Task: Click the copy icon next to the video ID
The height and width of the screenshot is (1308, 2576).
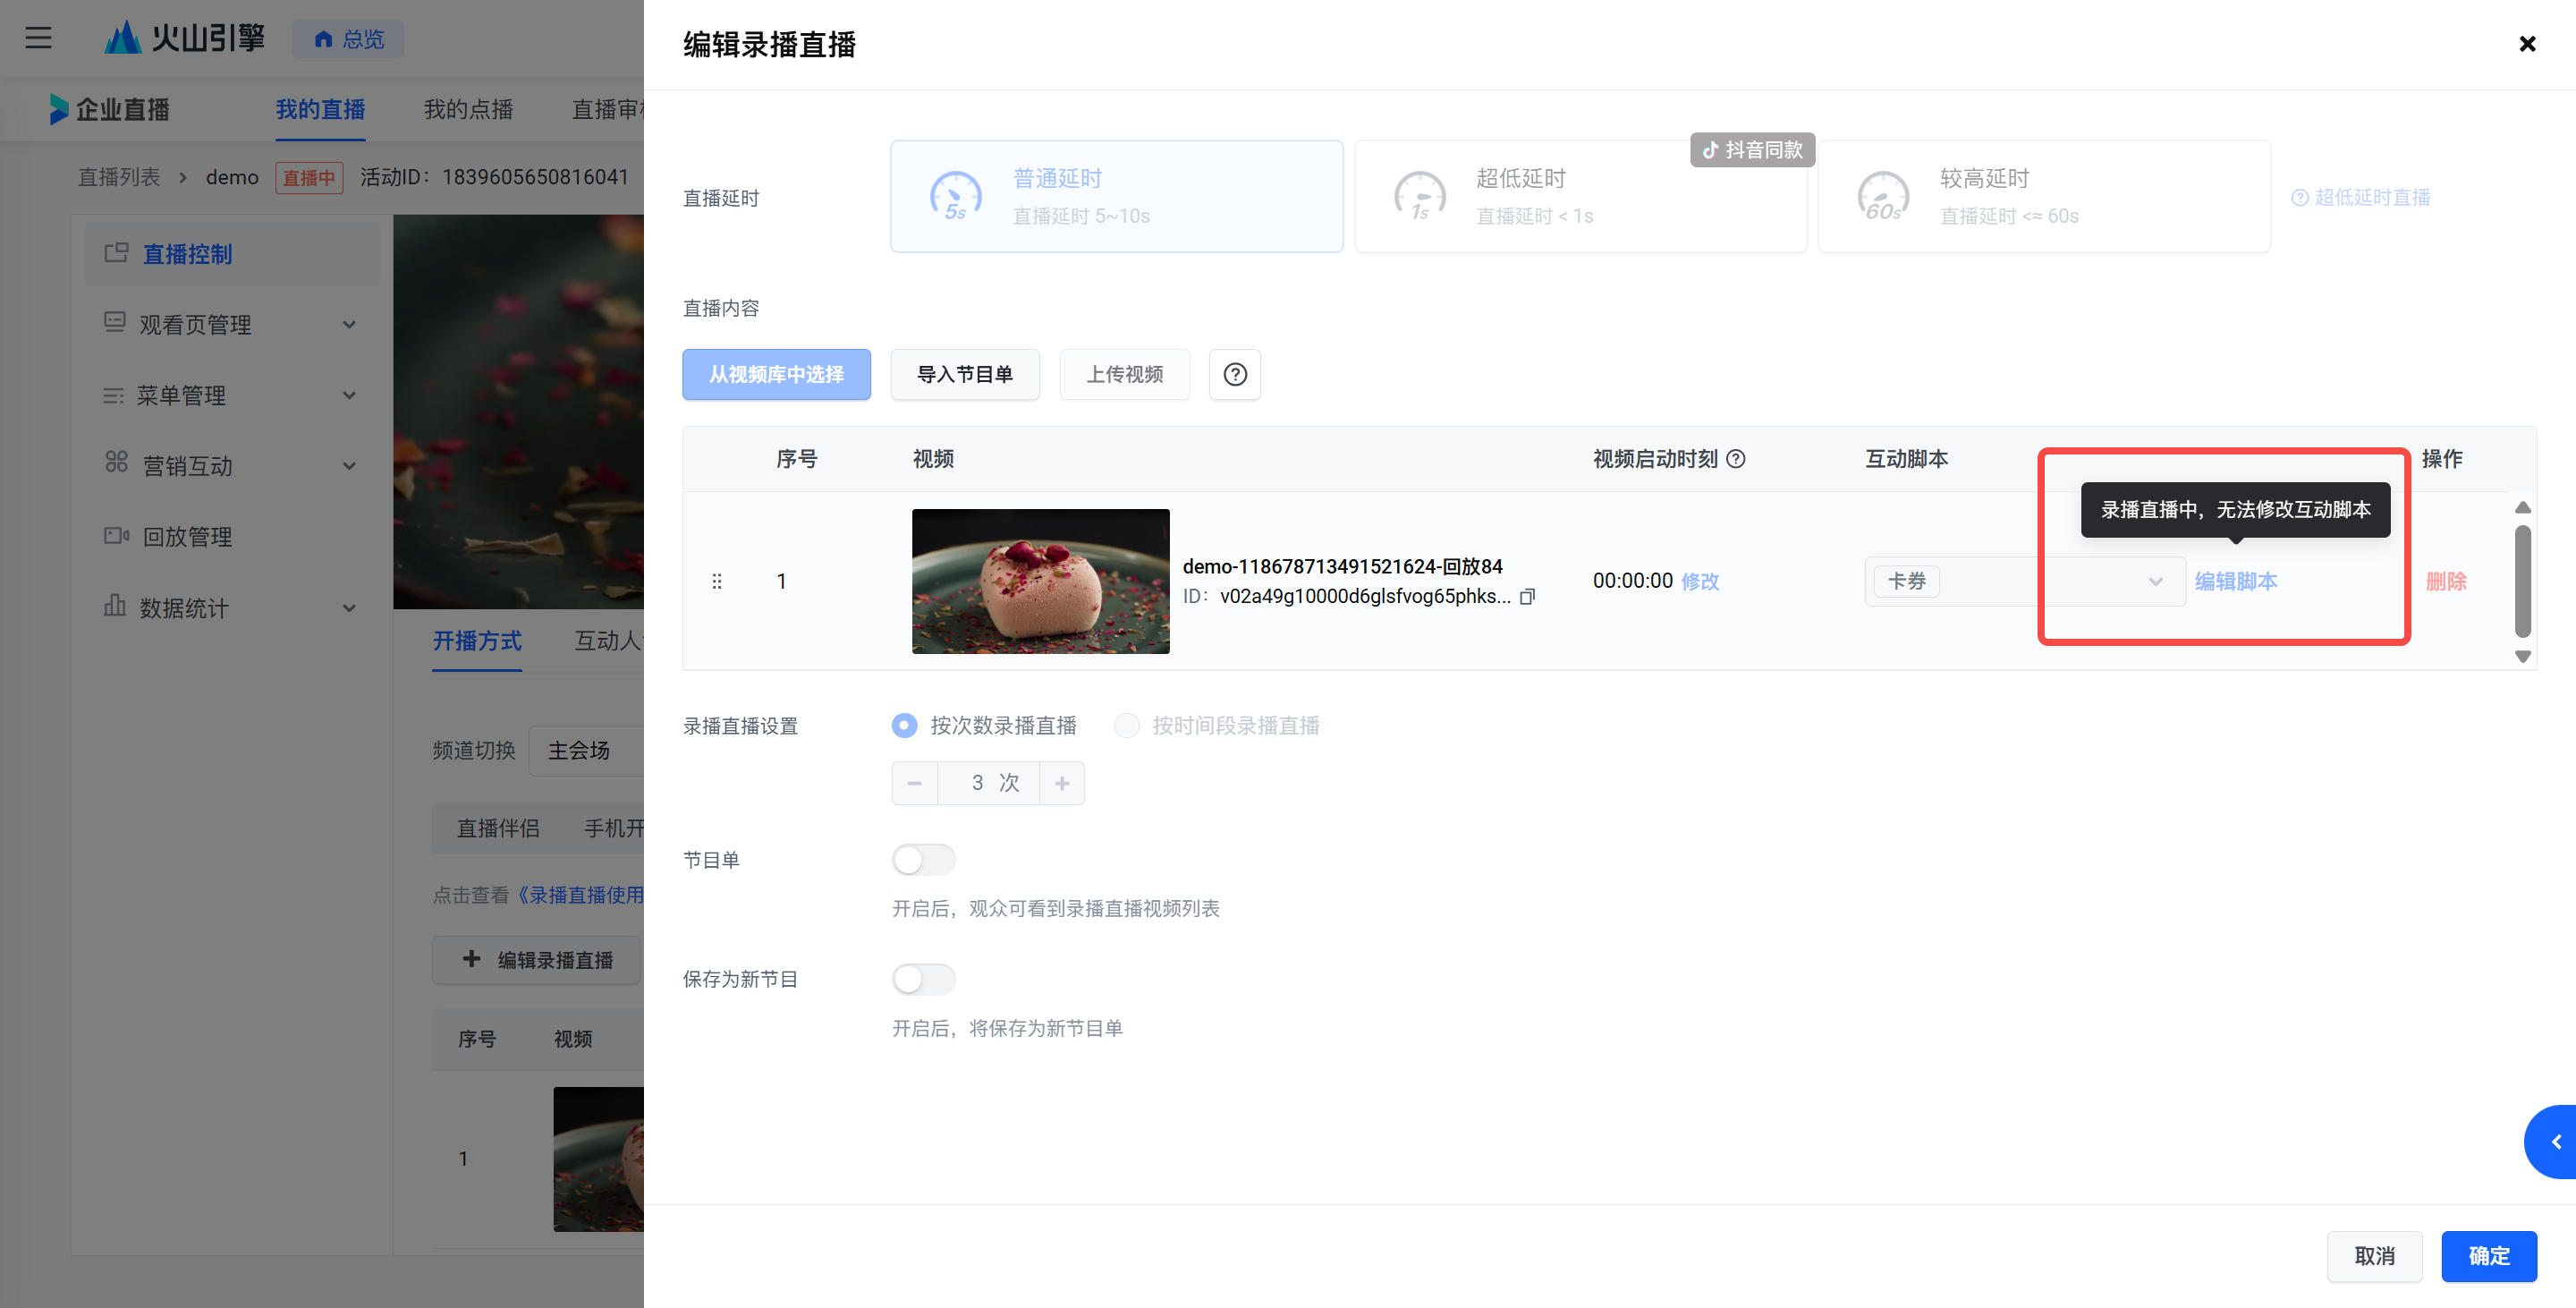Action: 1527,597
